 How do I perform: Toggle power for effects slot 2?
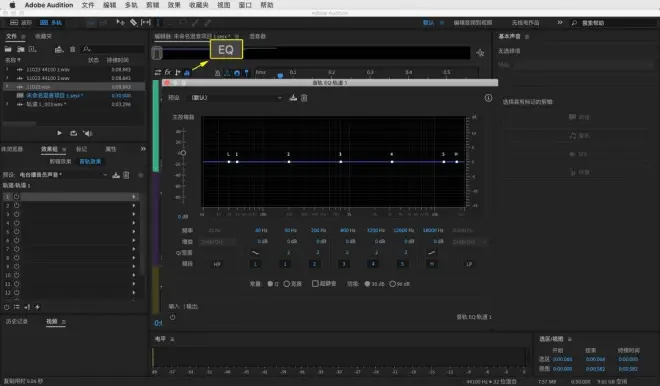[16, 205]
